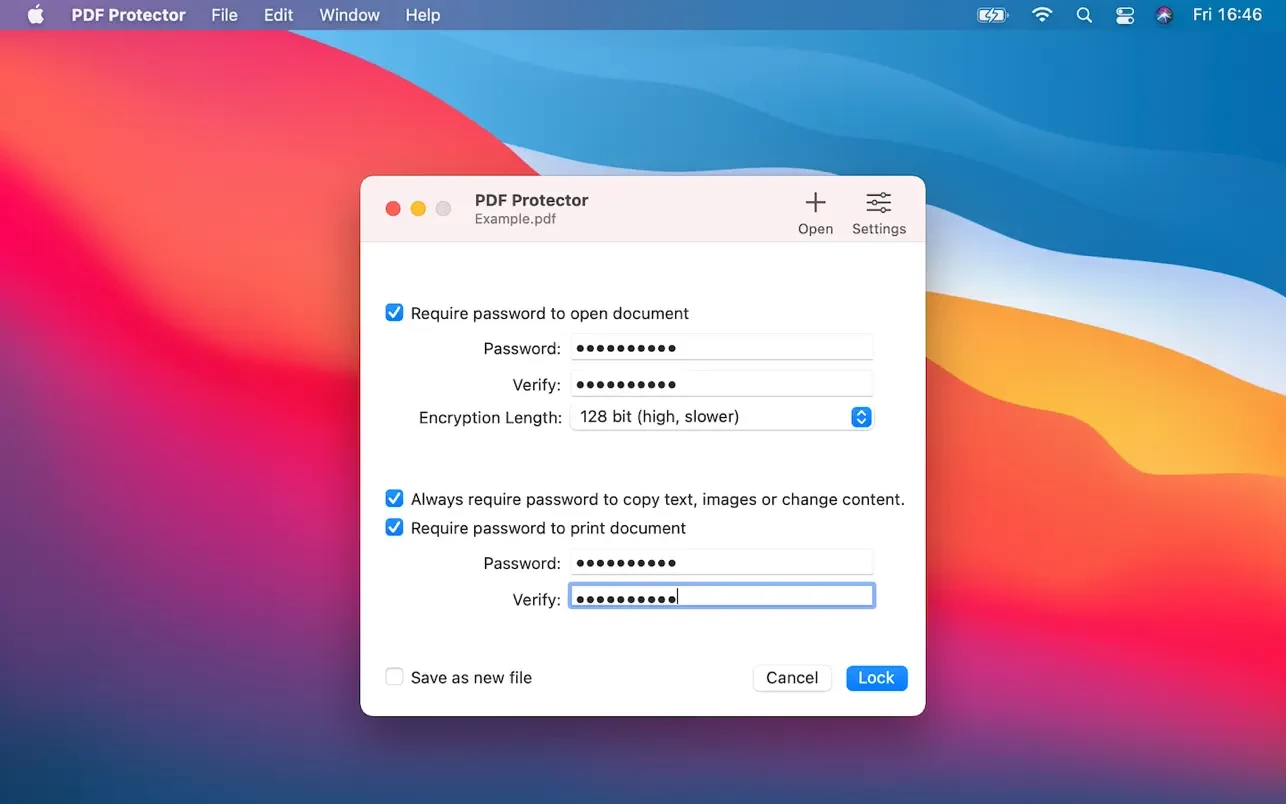
Task: Click the battery charging icon
Action: click(992, 15)
